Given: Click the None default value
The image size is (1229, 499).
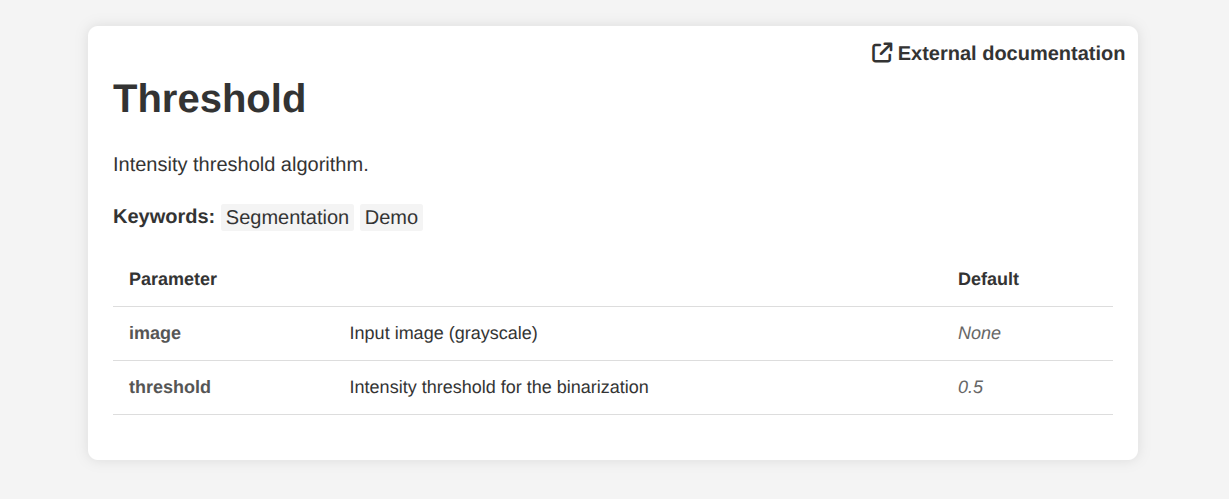Looking at the screenshot, I should tap(979, 333).
